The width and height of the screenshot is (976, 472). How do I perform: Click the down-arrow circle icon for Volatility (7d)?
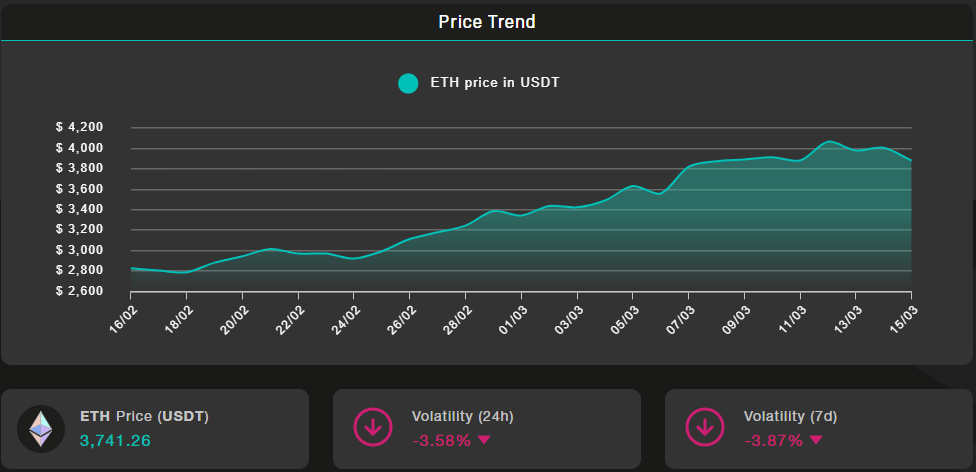[x=705, y=428]
